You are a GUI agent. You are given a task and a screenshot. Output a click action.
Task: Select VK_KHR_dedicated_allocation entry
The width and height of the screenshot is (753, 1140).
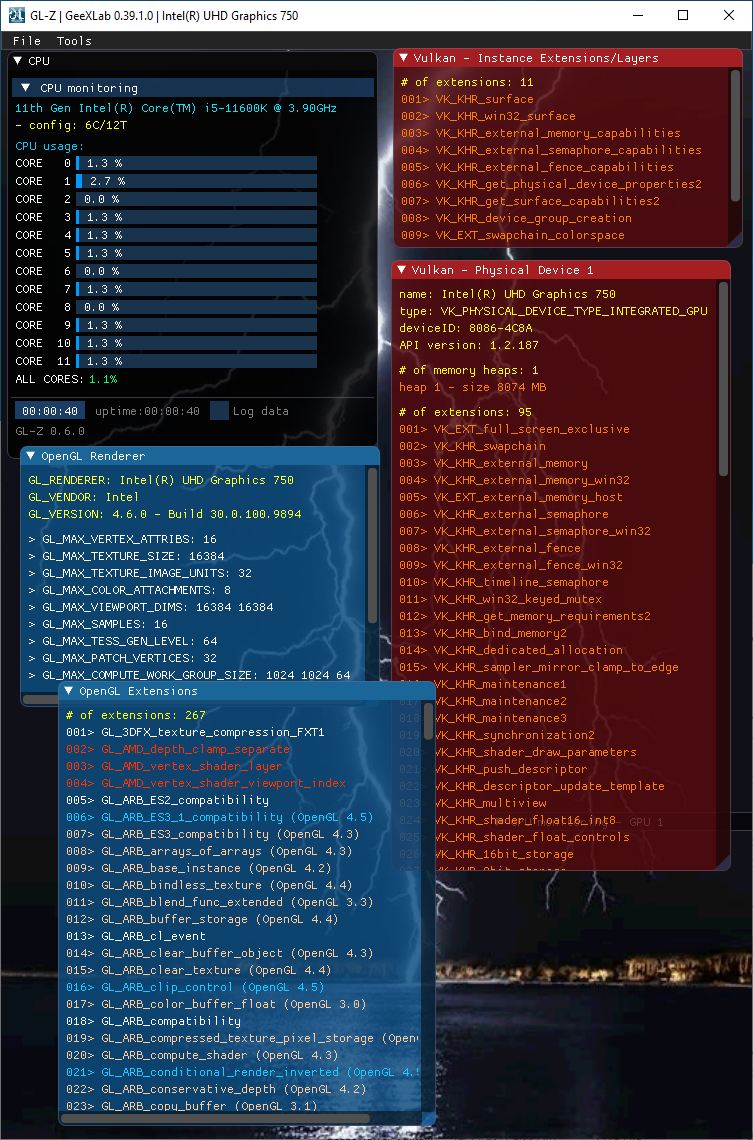coord(511,650)
